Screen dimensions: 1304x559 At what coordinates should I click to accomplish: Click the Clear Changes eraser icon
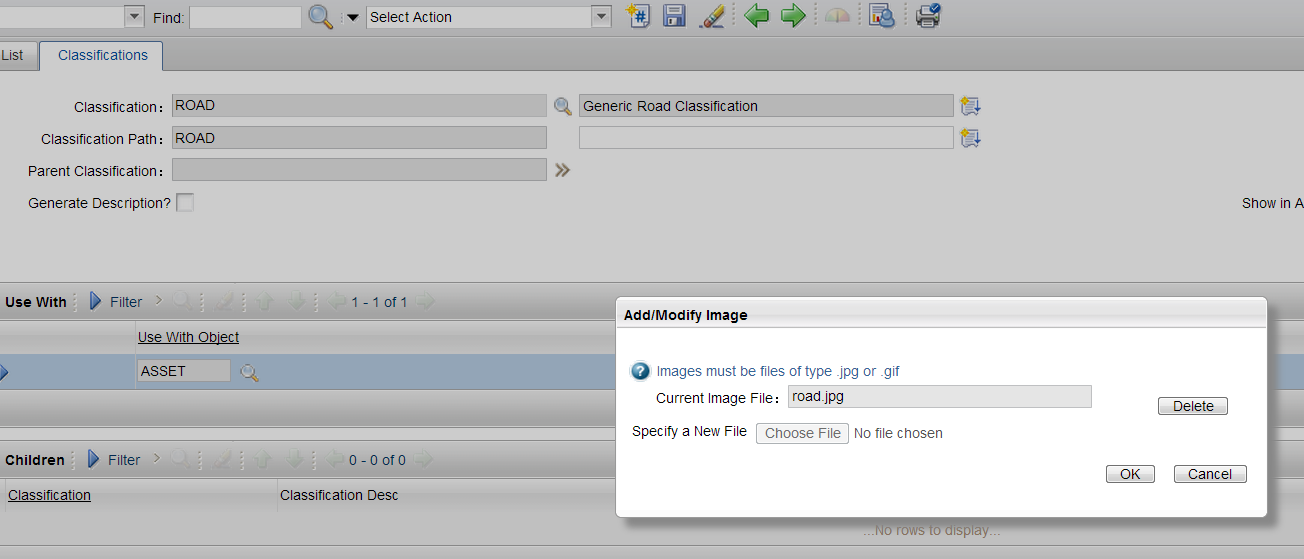coord(711,16)
